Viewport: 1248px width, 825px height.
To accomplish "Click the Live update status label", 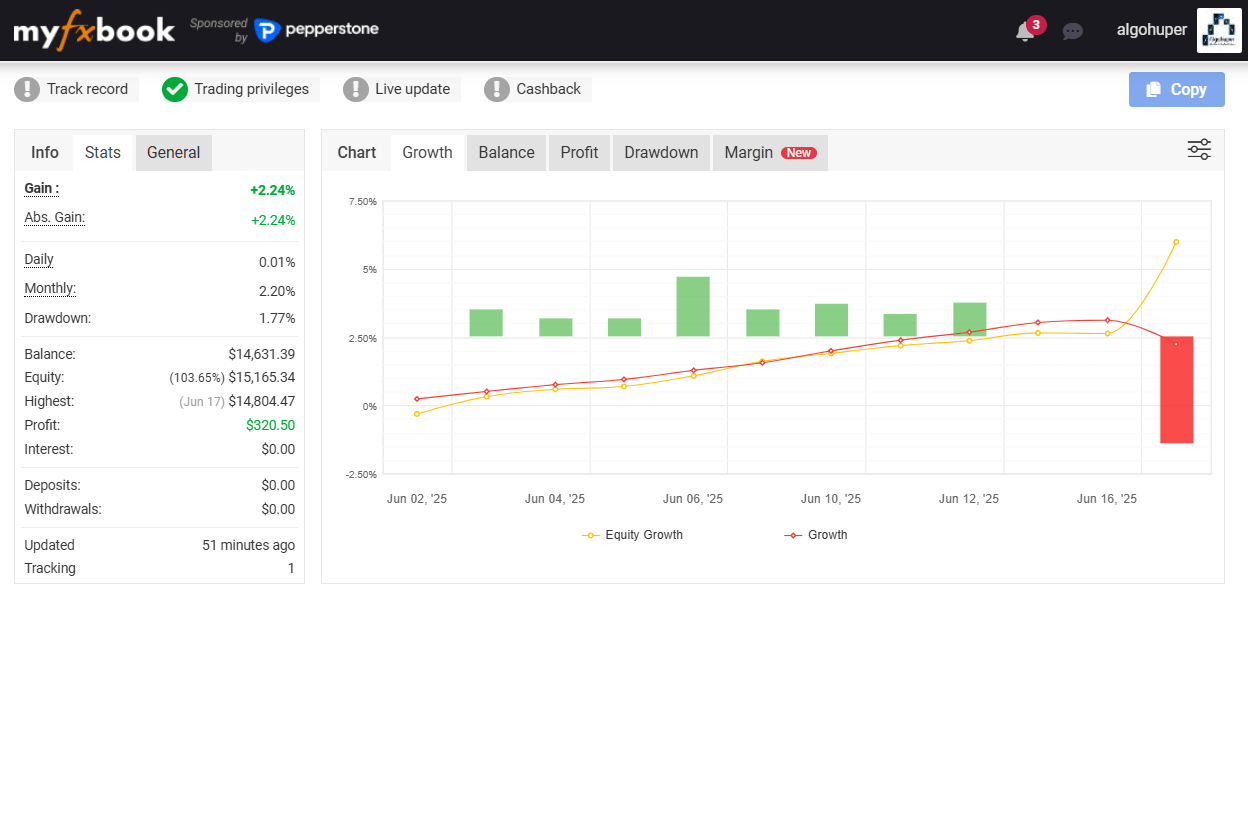I will coord(412,89).
